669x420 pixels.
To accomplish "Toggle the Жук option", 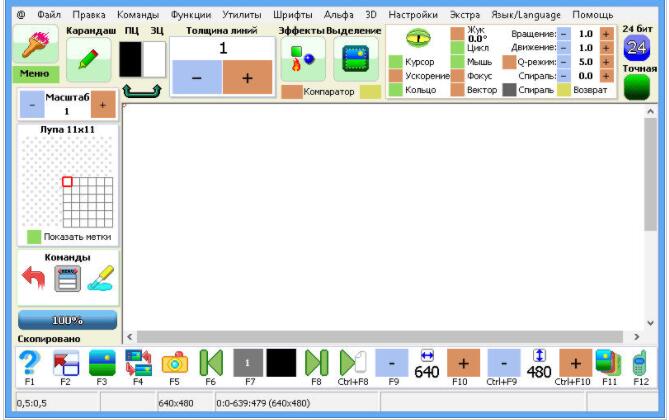I will click(457, 34).
